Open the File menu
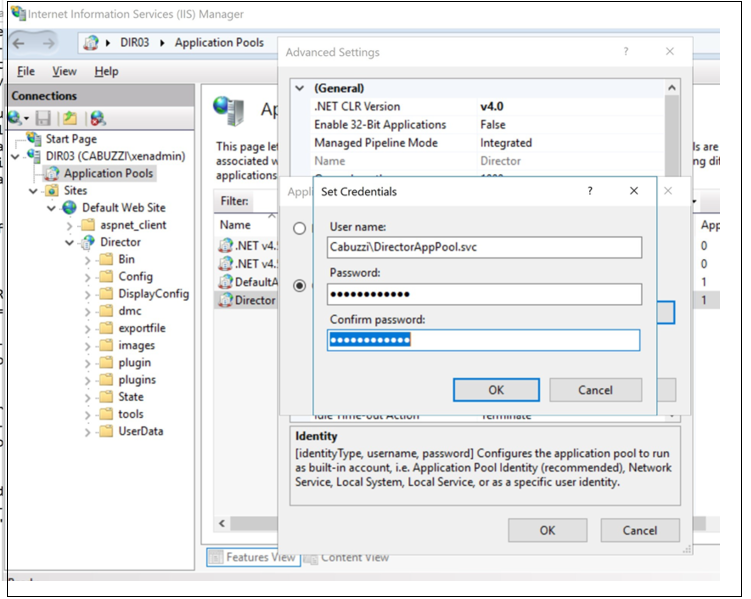The image size is (751, 599). click(x=26, y=72)
